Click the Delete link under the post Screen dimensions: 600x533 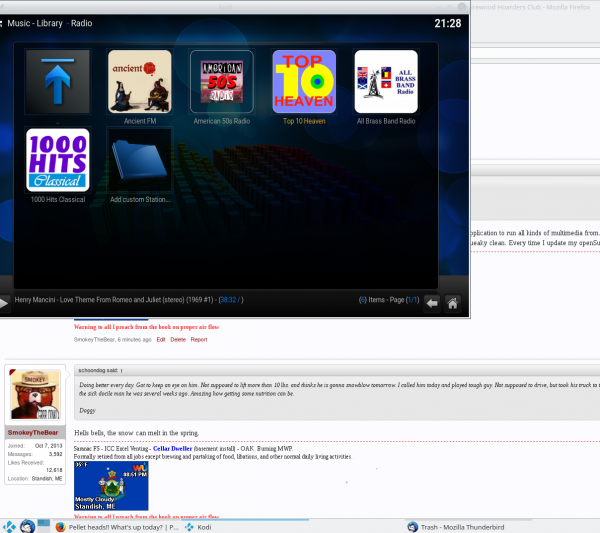coord(178,339)
